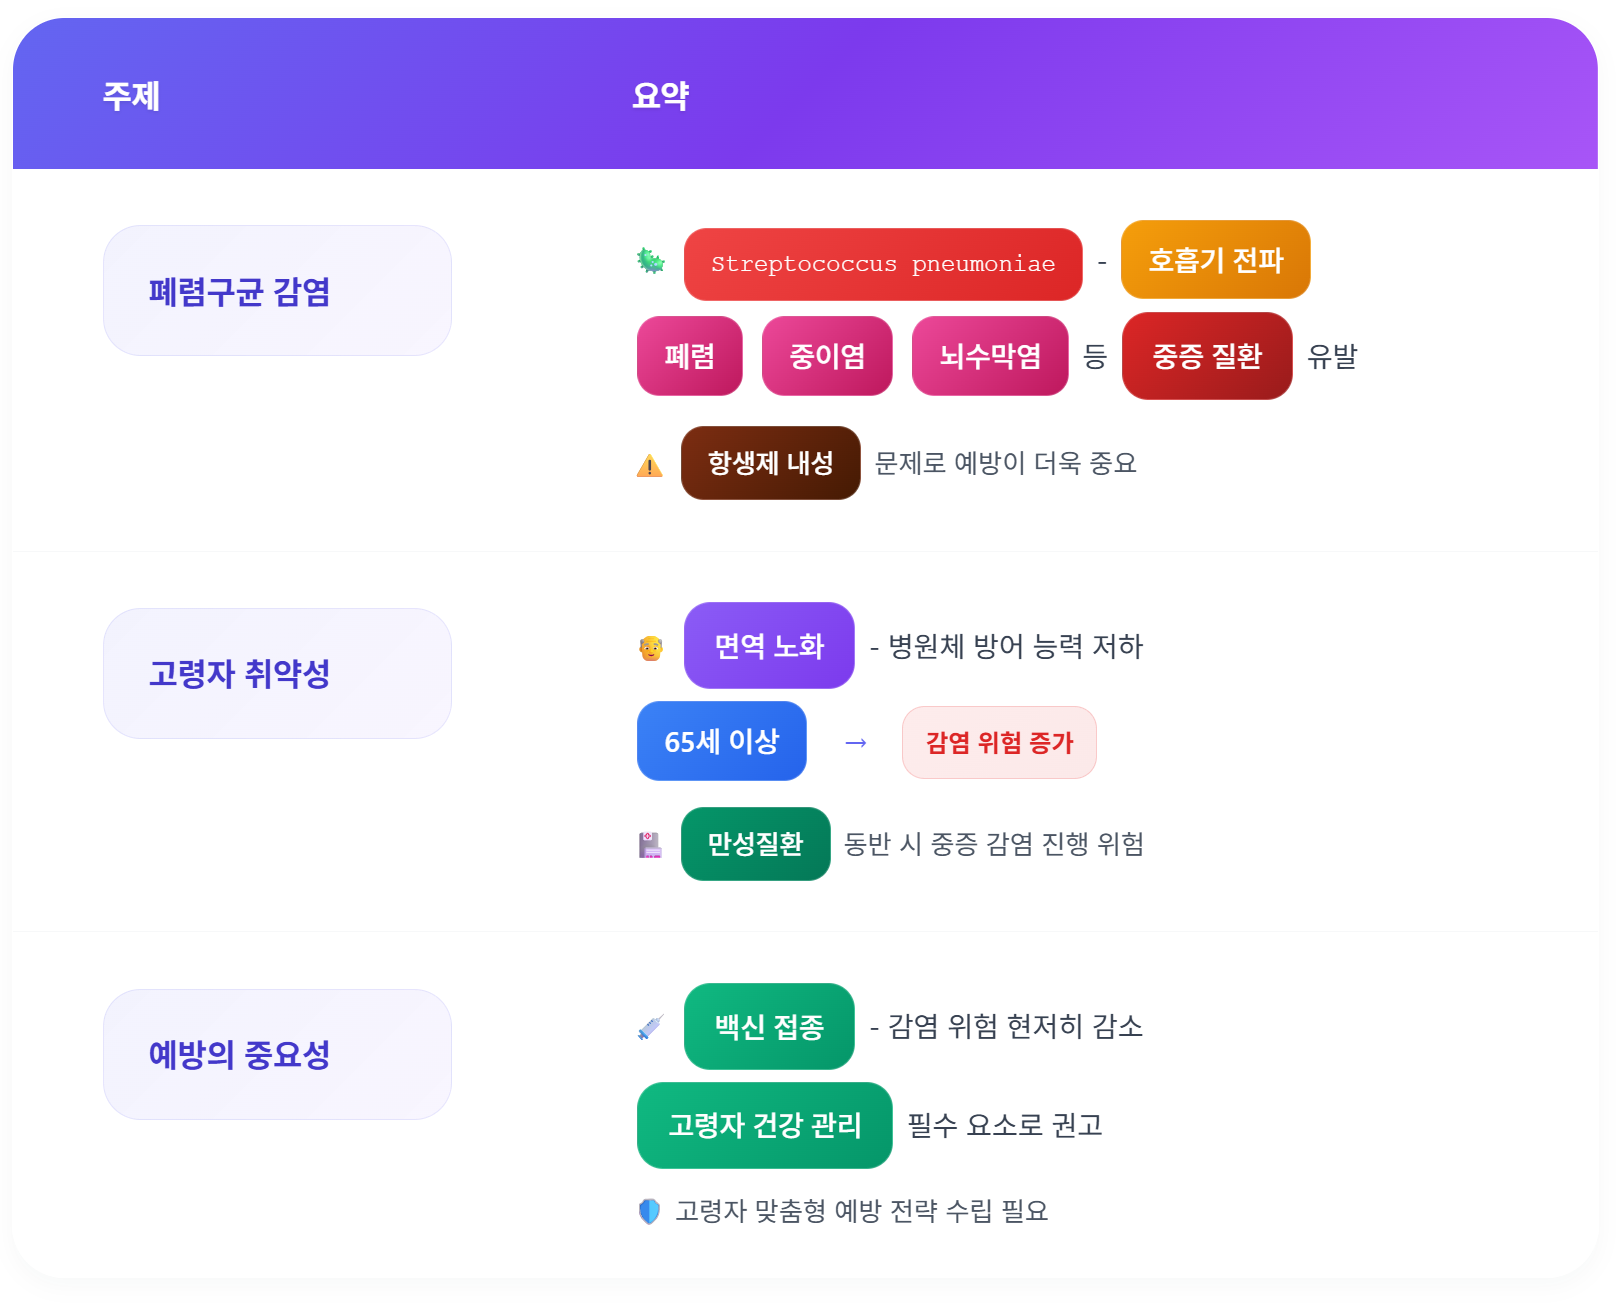Click the blue 65세 이상 tag
Image resolution: width=1618 pixels, height=1307 pixels.
point(722,741)
